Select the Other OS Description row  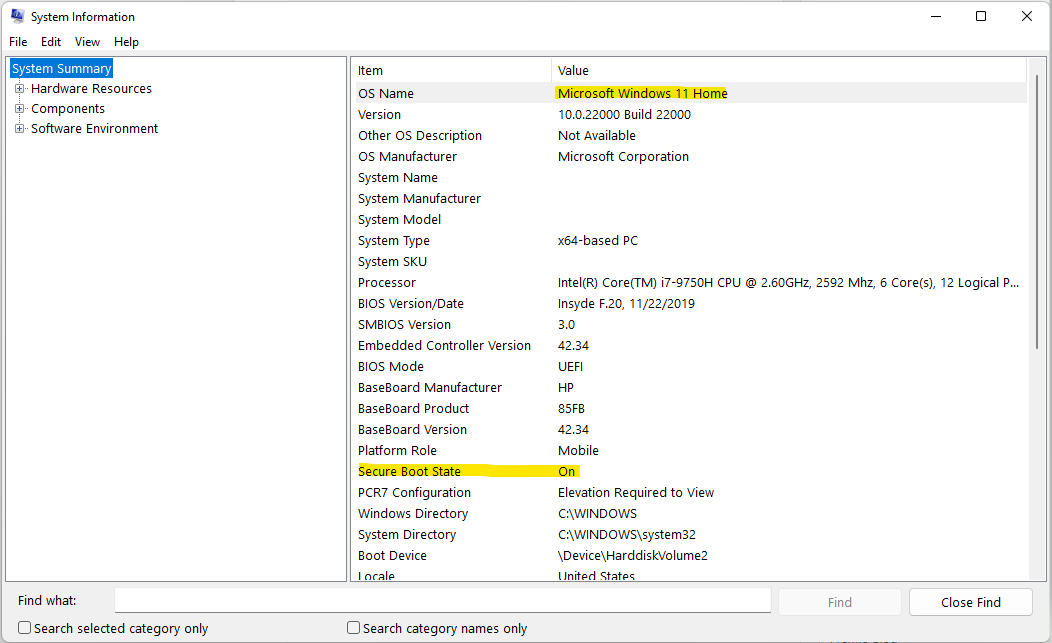[689, 136]
